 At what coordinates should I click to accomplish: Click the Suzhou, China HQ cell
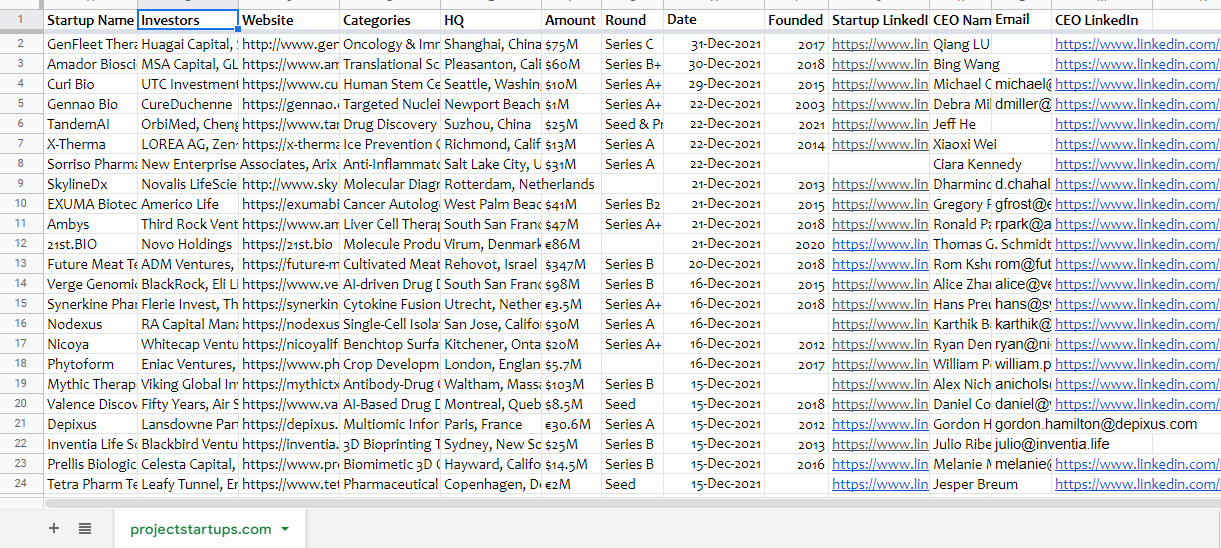491,124
